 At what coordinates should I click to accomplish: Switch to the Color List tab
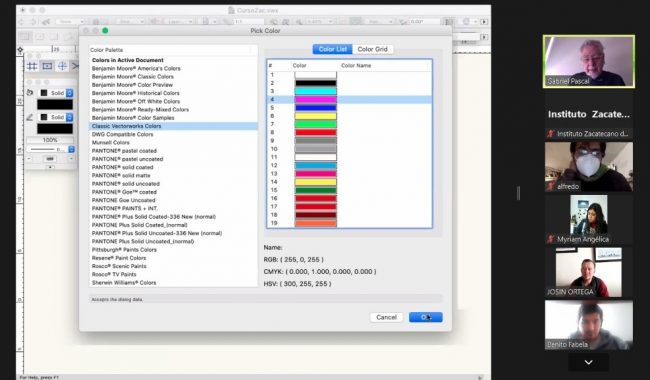pos(332,49)
